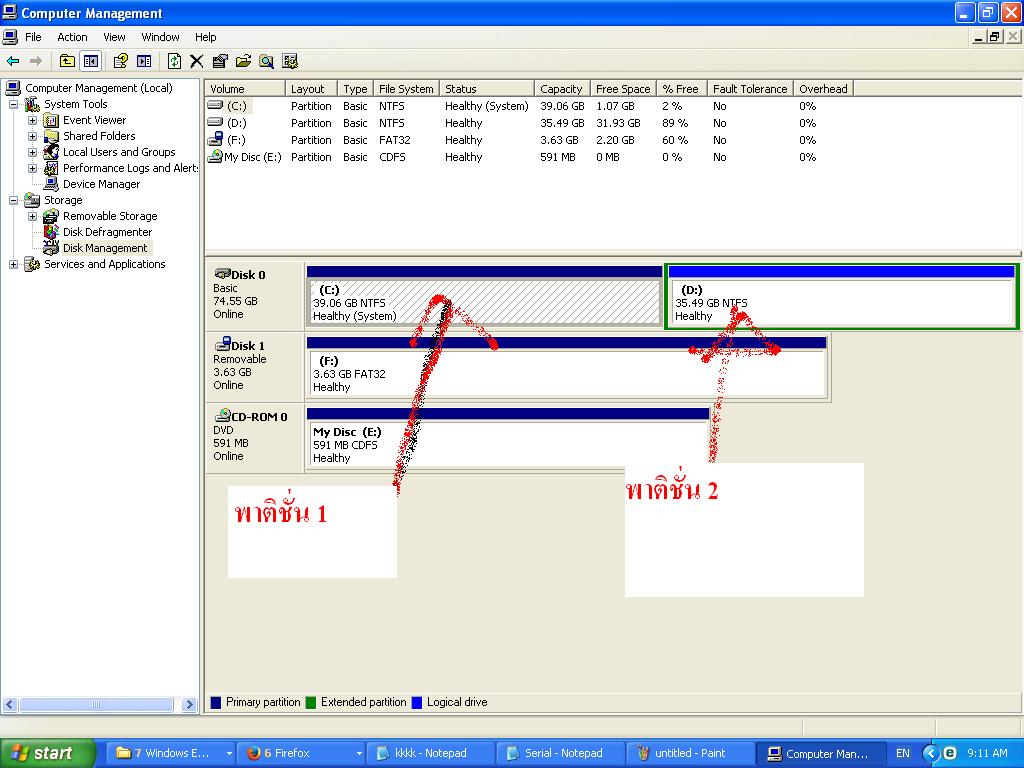Click the Delete X toolbar icon
This screenshot has height=768, width=1024.
click(197, 61)
